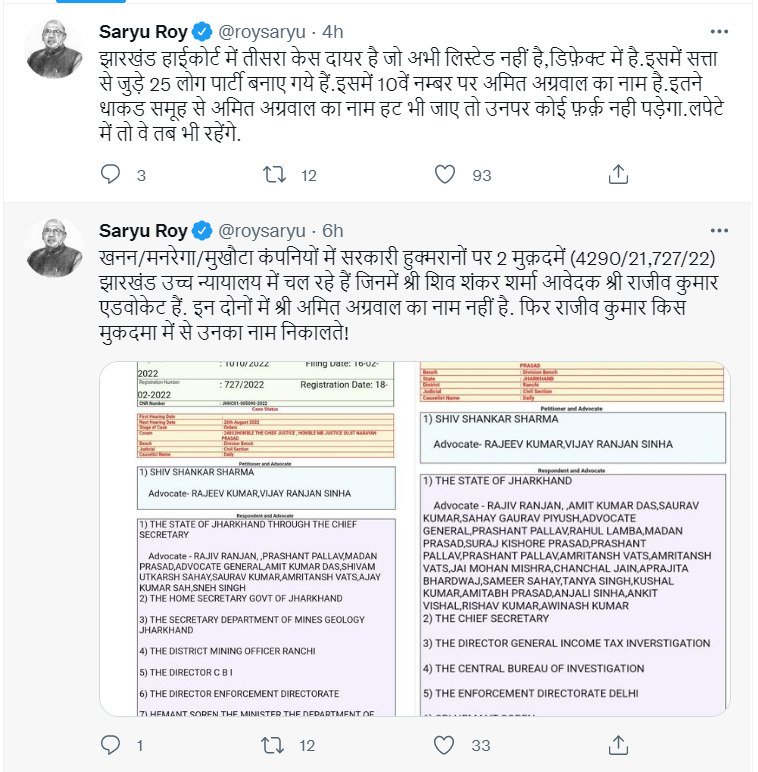Open more options on 6h tweet

pos(719,230)
